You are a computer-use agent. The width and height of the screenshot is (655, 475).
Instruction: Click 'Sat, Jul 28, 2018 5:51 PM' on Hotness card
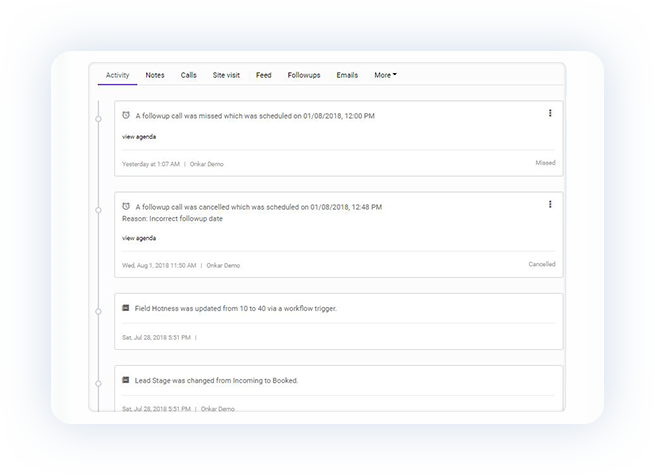(156, 338)
